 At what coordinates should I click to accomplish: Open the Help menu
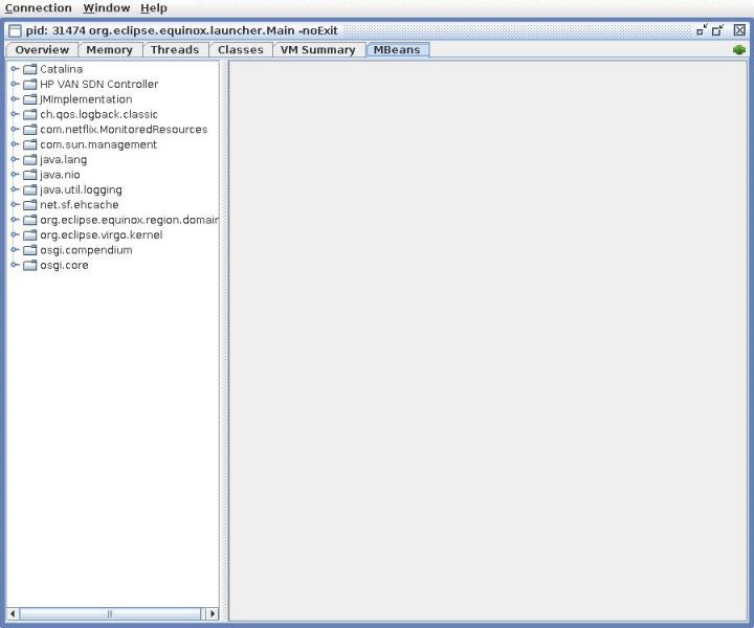coord(154,8)
